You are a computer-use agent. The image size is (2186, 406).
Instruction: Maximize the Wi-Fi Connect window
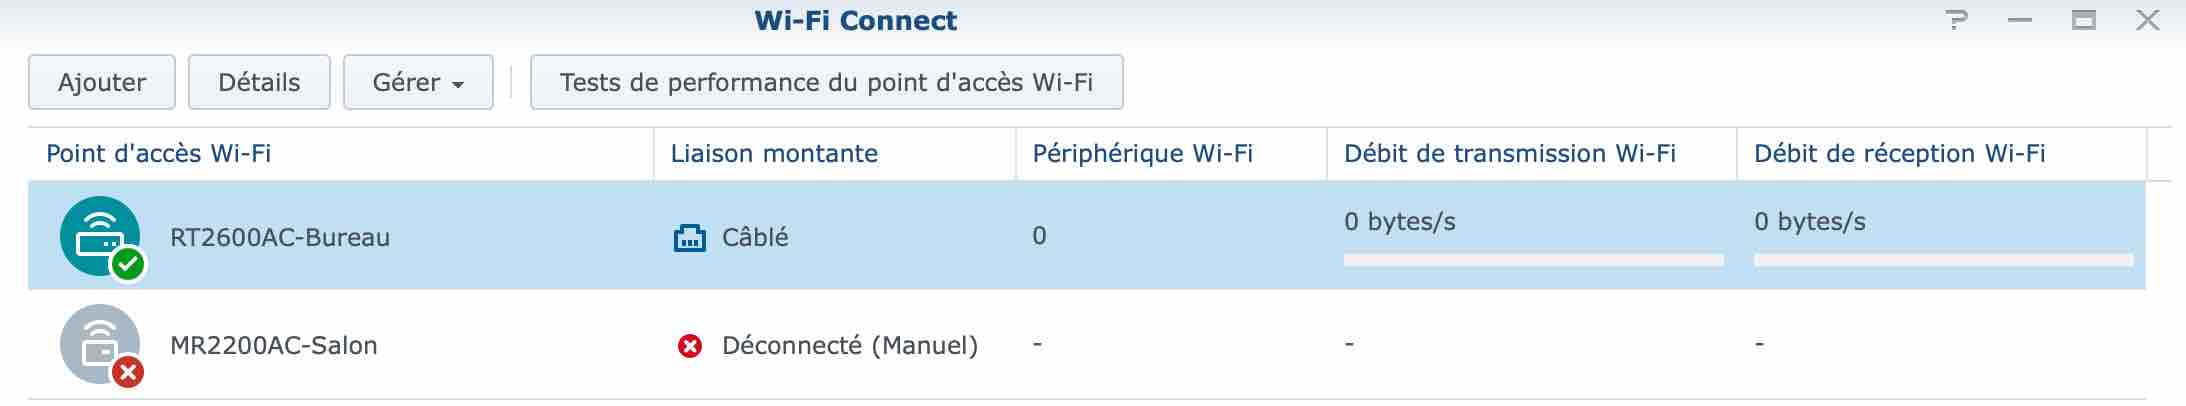pos(2084,20)
